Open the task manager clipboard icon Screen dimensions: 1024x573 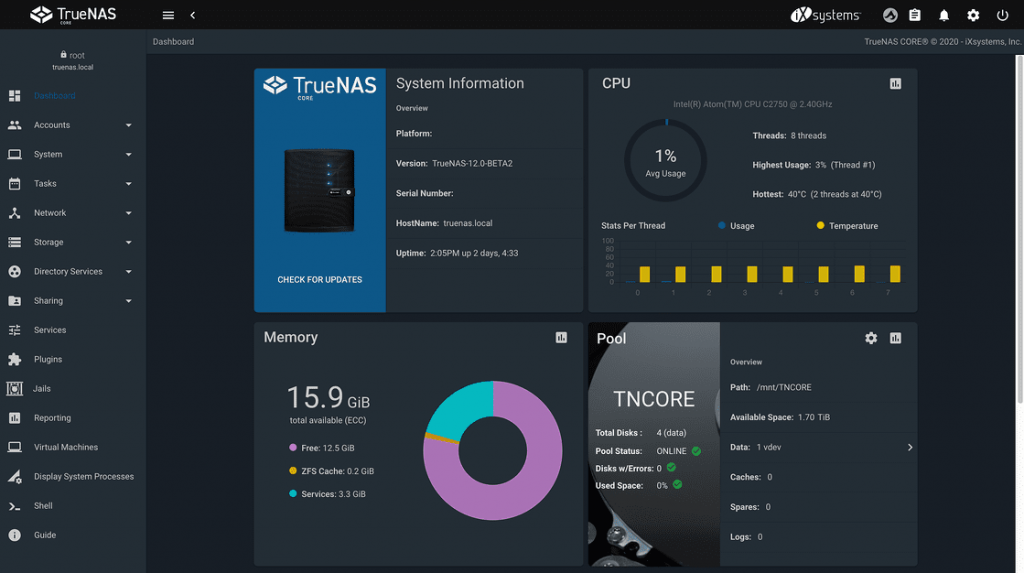click(915, 15)
